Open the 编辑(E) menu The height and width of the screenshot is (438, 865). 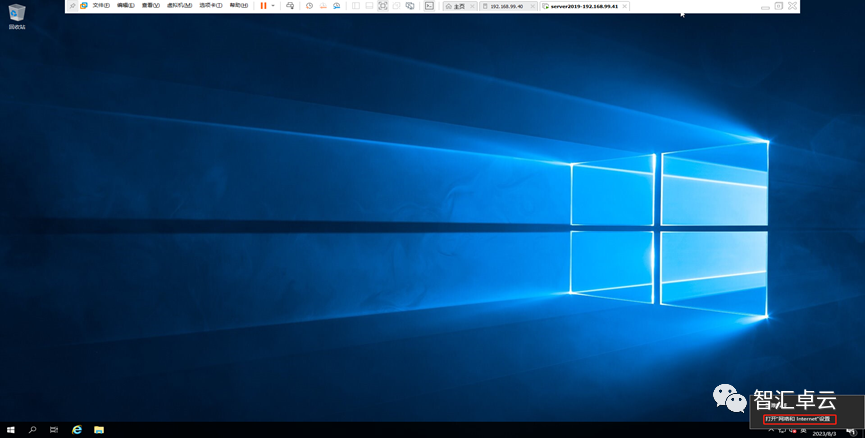click(x=126, y=6)
